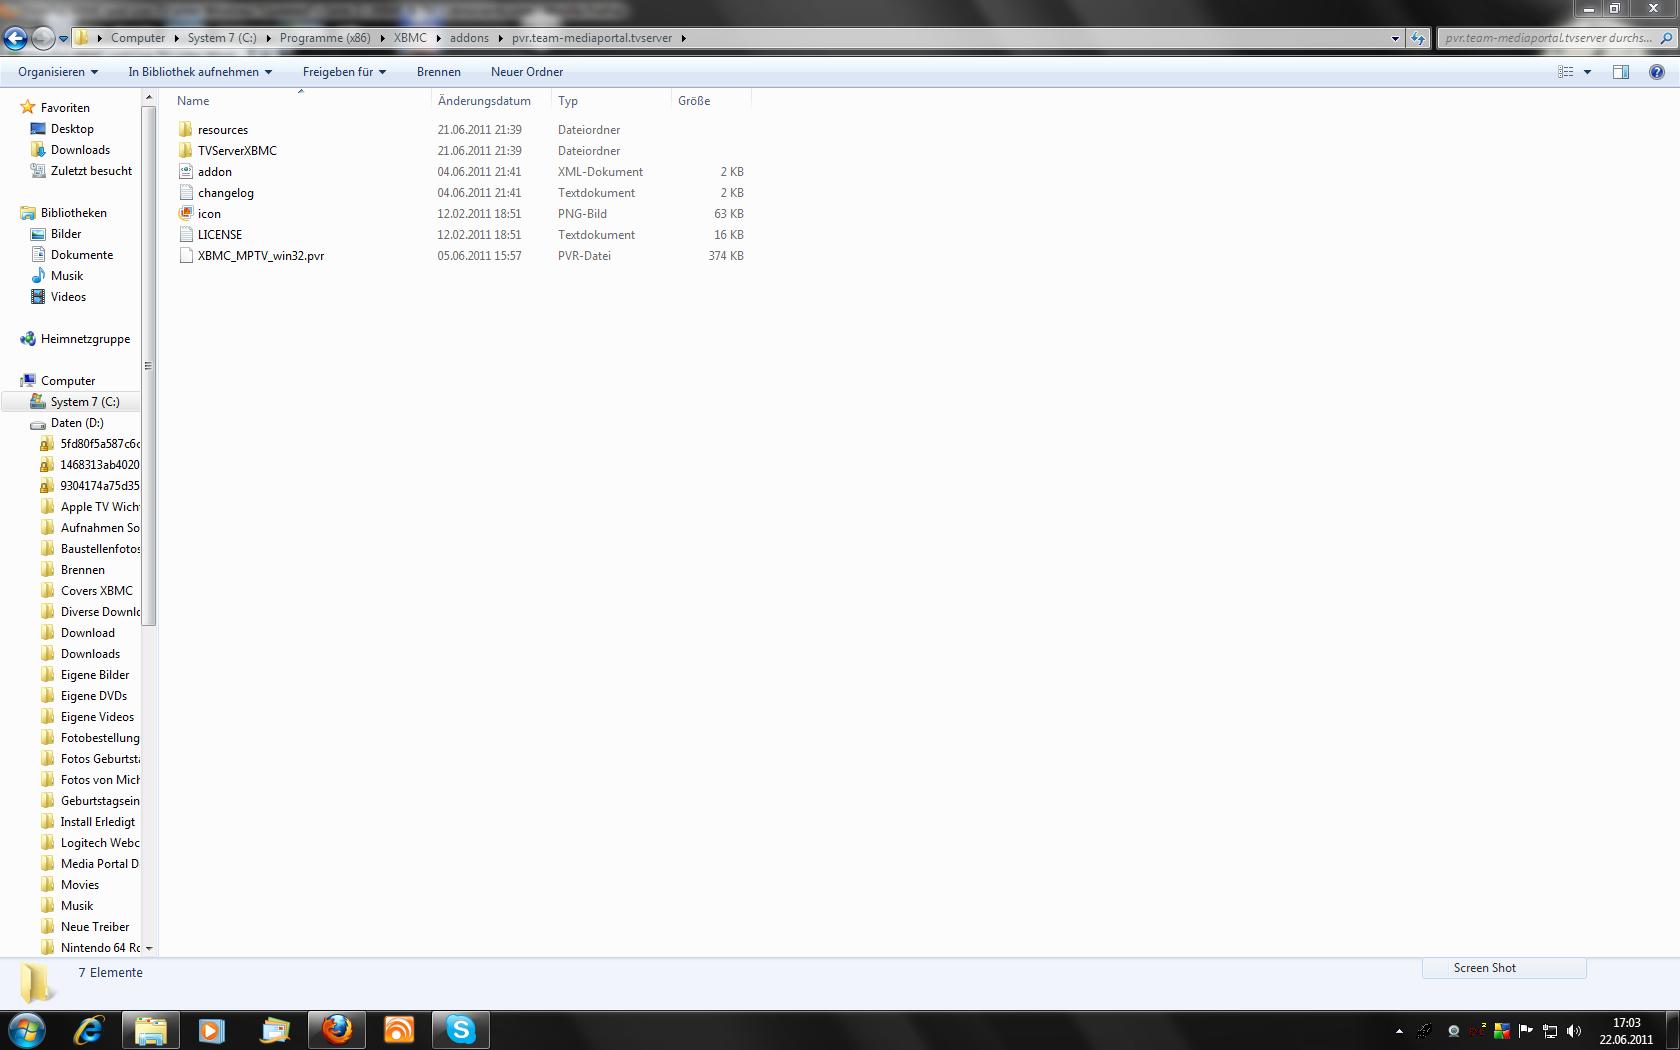1680x1050 pixels.
Task: Select the TVServerXBMC folder icon
Action: pos(186,150)
